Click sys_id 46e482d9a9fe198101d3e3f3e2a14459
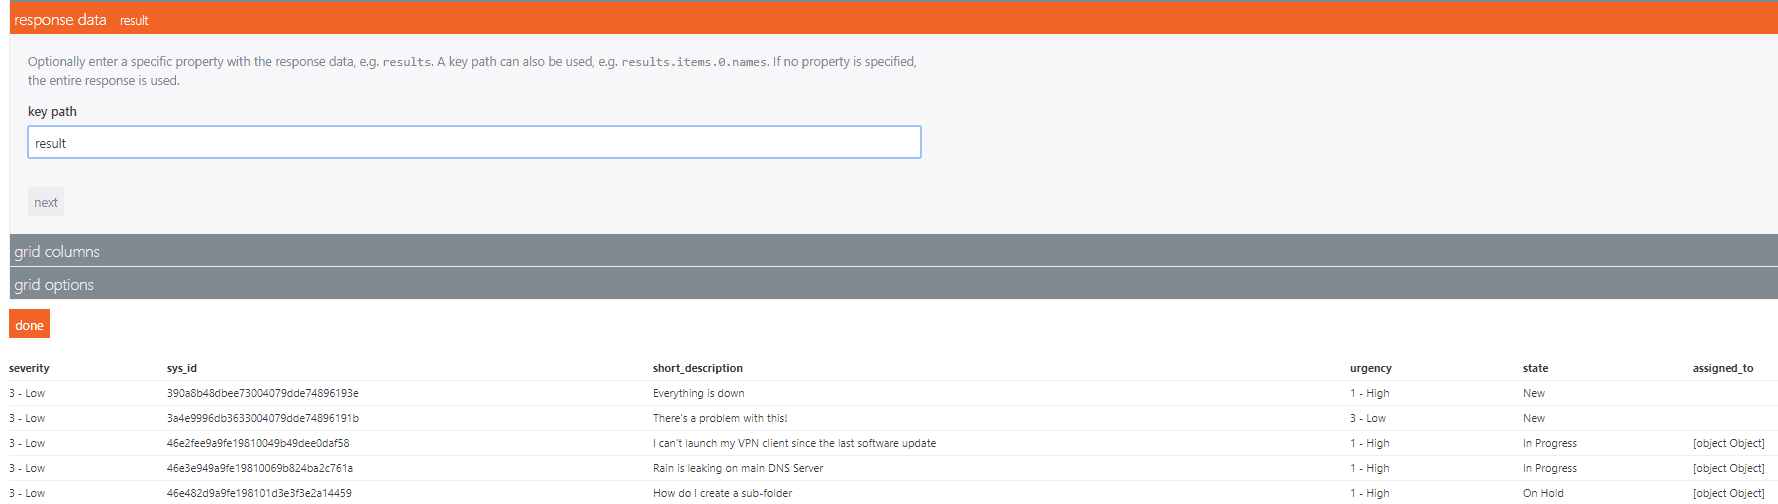This screenshot has height=504, width=1778. coord(259,493)
